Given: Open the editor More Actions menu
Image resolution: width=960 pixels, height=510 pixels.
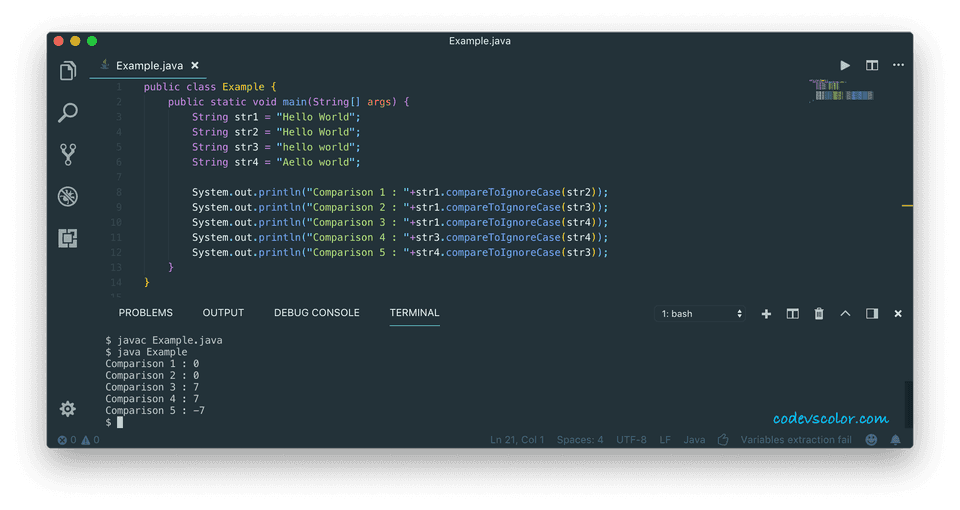Looking at the screenshot, I should pos(898,65).
